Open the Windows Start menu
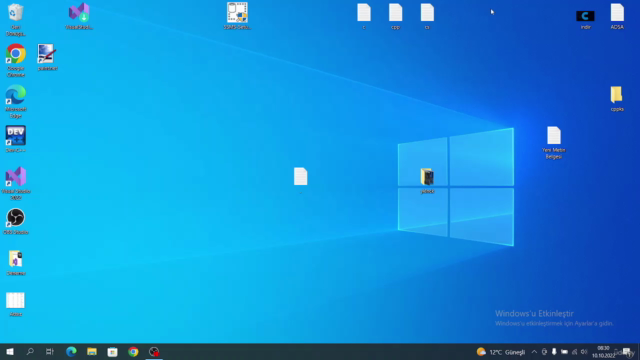640x360 pixels. click(x=10, y=352)
